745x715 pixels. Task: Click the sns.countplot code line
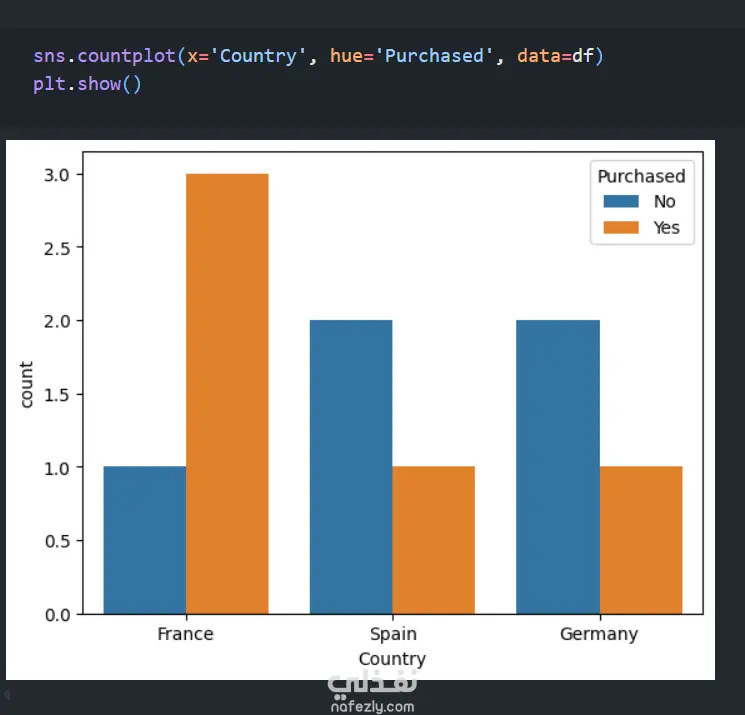pos(318,56)
